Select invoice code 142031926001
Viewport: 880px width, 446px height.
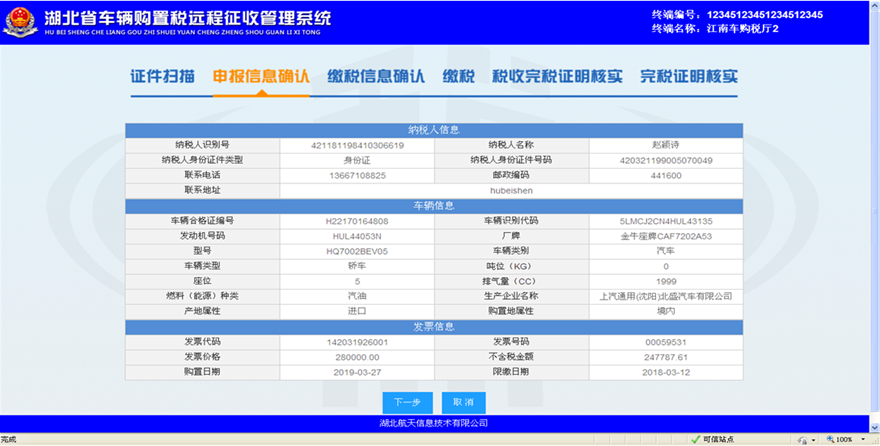[358, 342]
